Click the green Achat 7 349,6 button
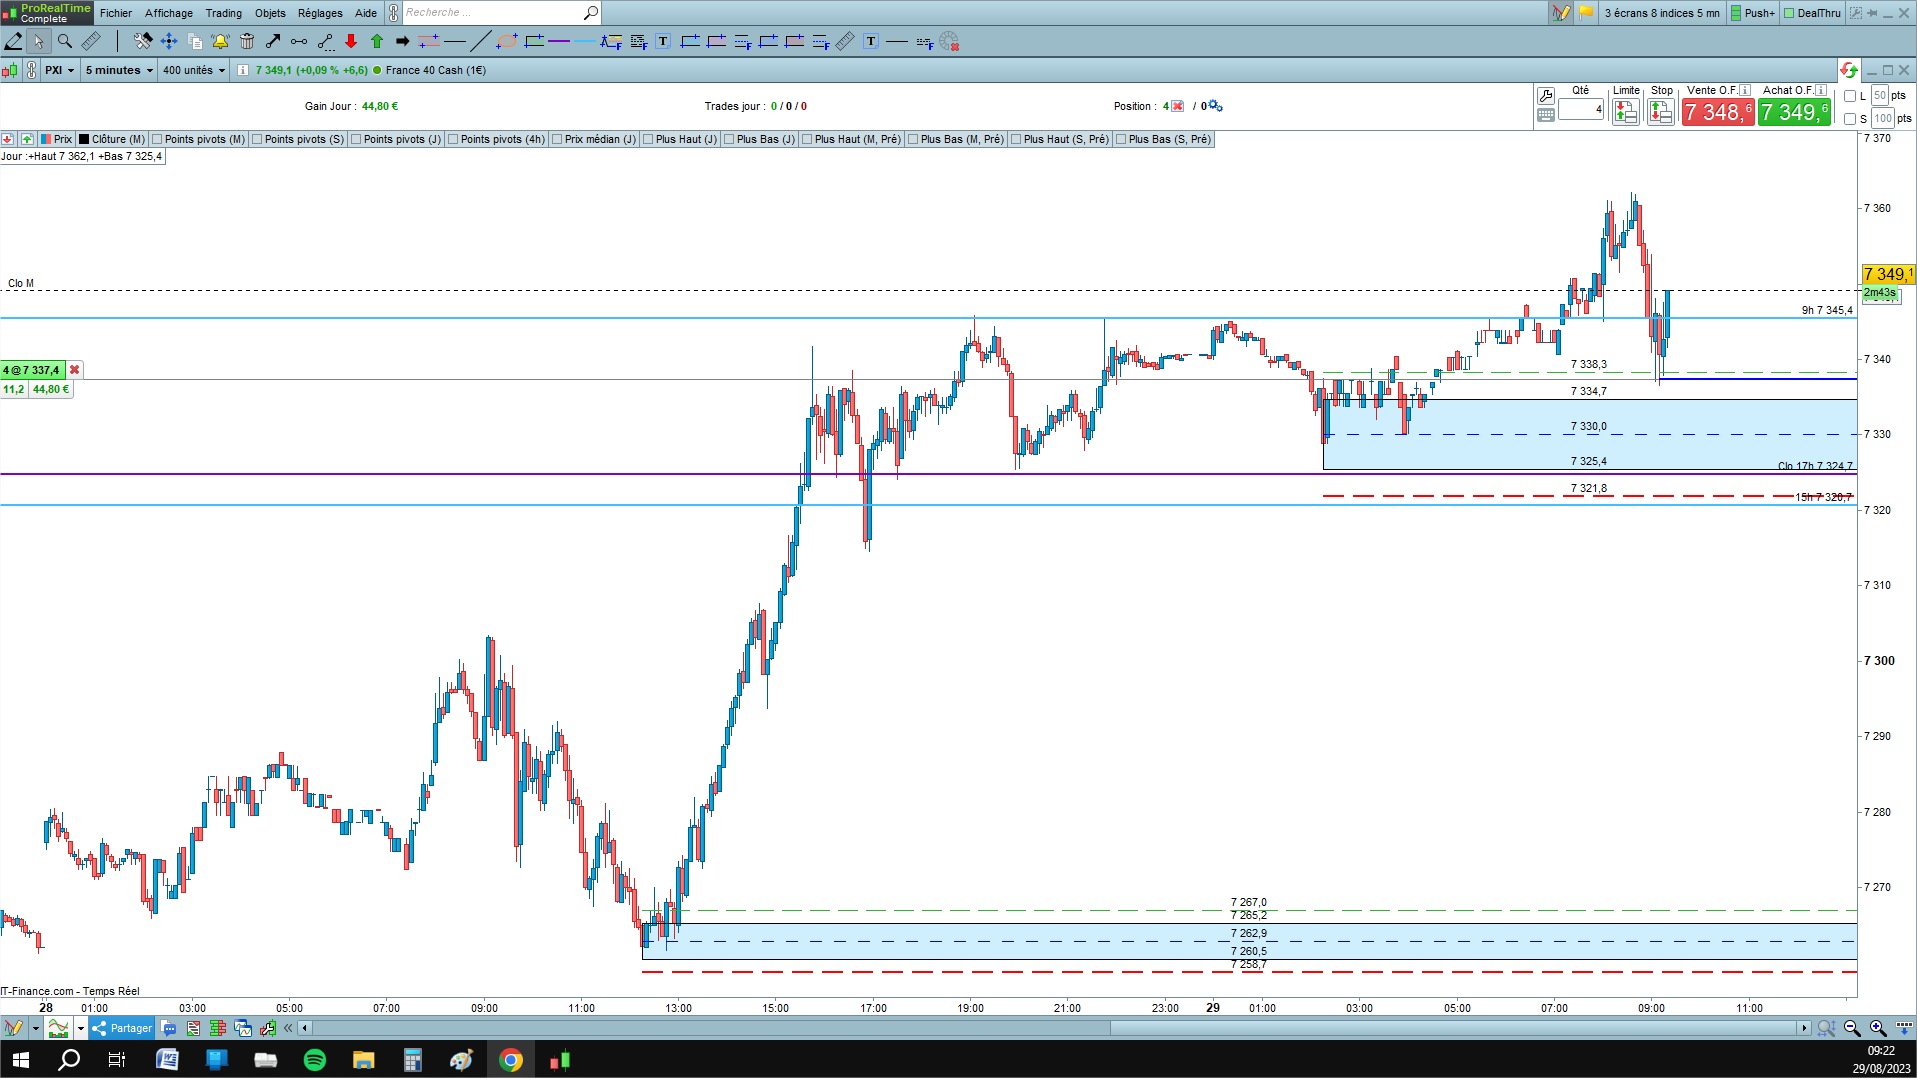Image resolution: width=1917 pixels, height=1078 pixels. pos(1794,112)
